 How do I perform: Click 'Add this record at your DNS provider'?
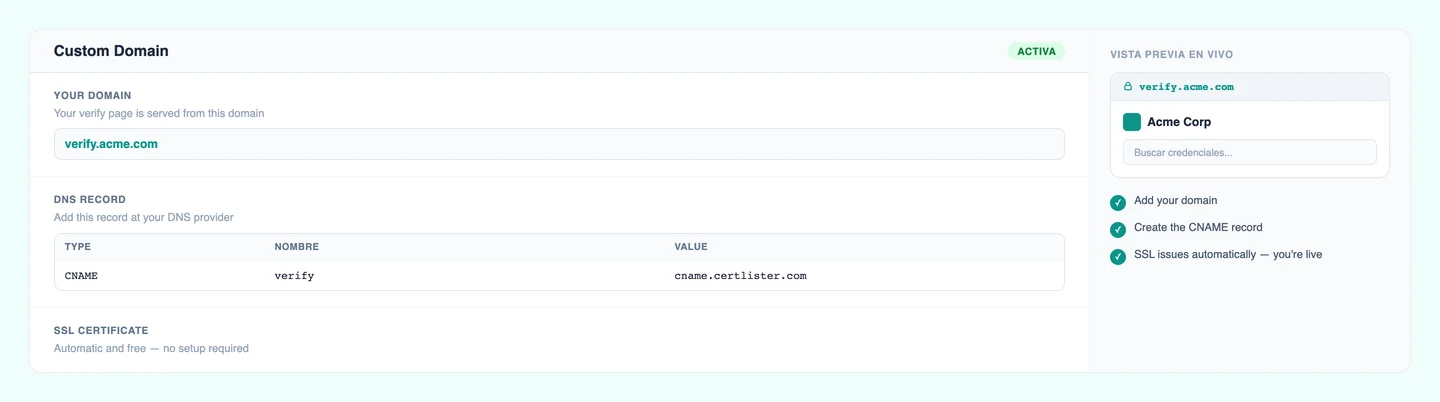144,217
